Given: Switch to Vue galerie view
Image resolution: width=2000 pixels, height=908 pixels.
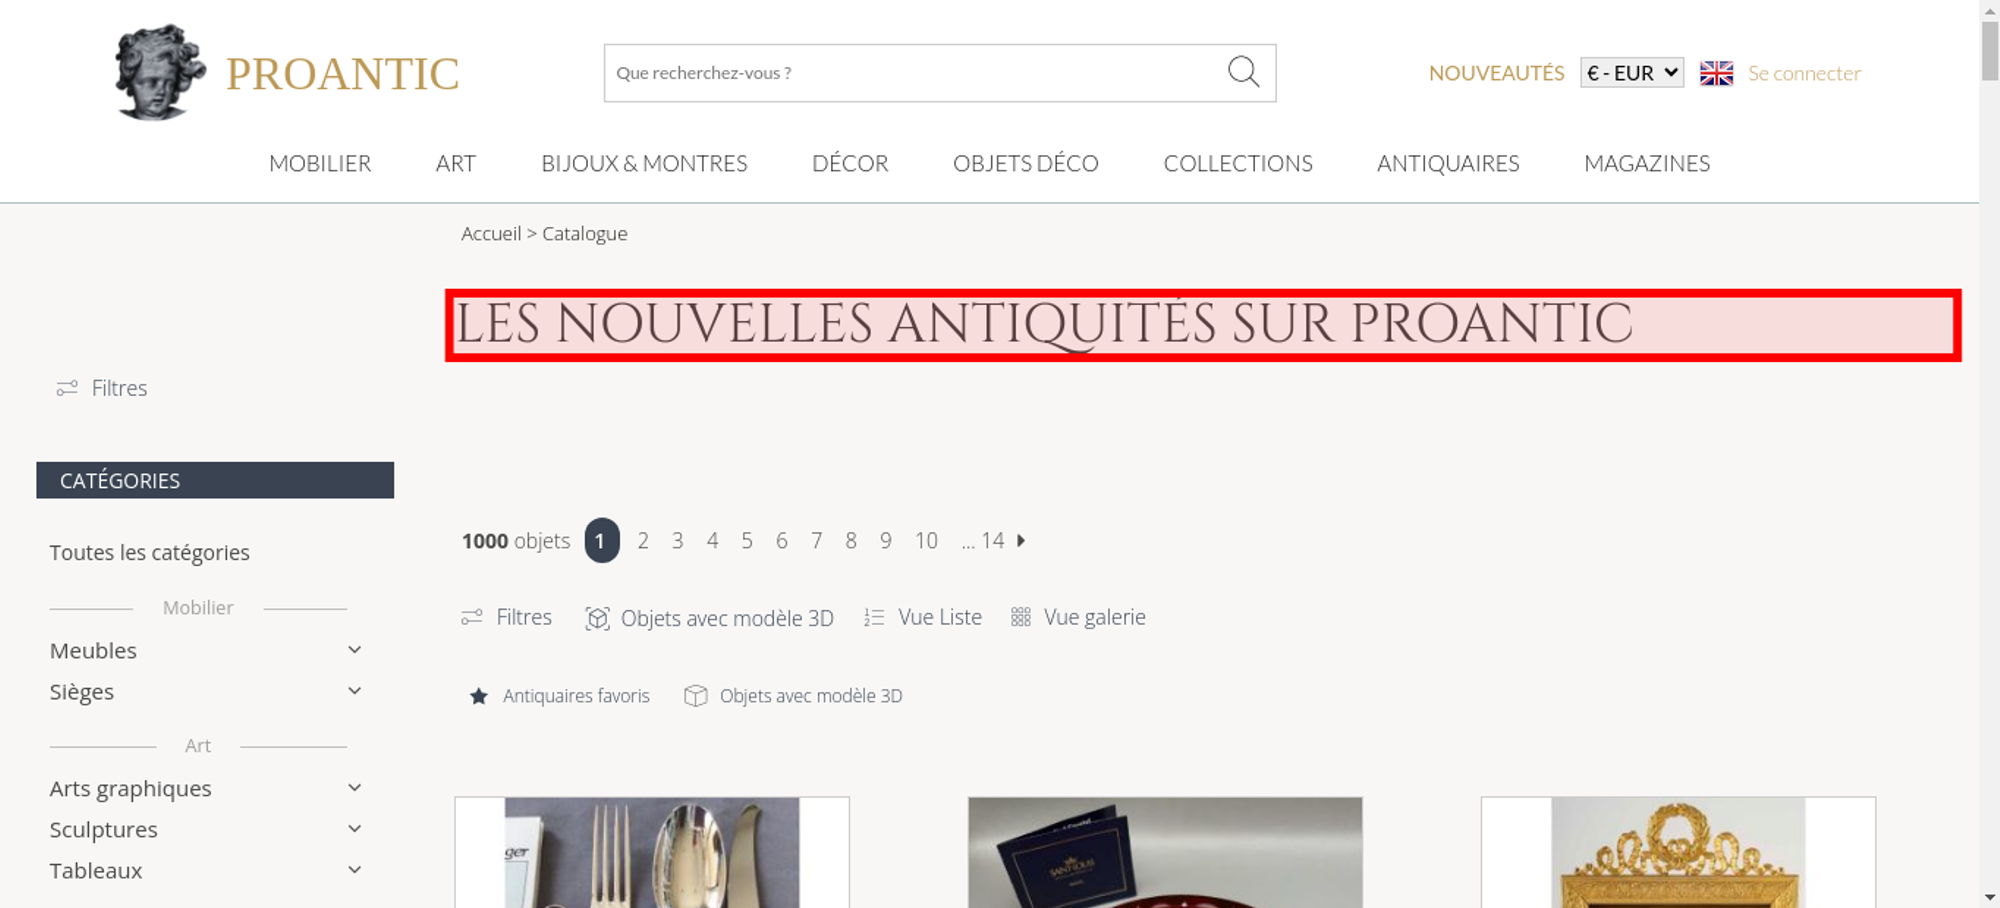Looking at the screenshot, I should point(1078,617).
